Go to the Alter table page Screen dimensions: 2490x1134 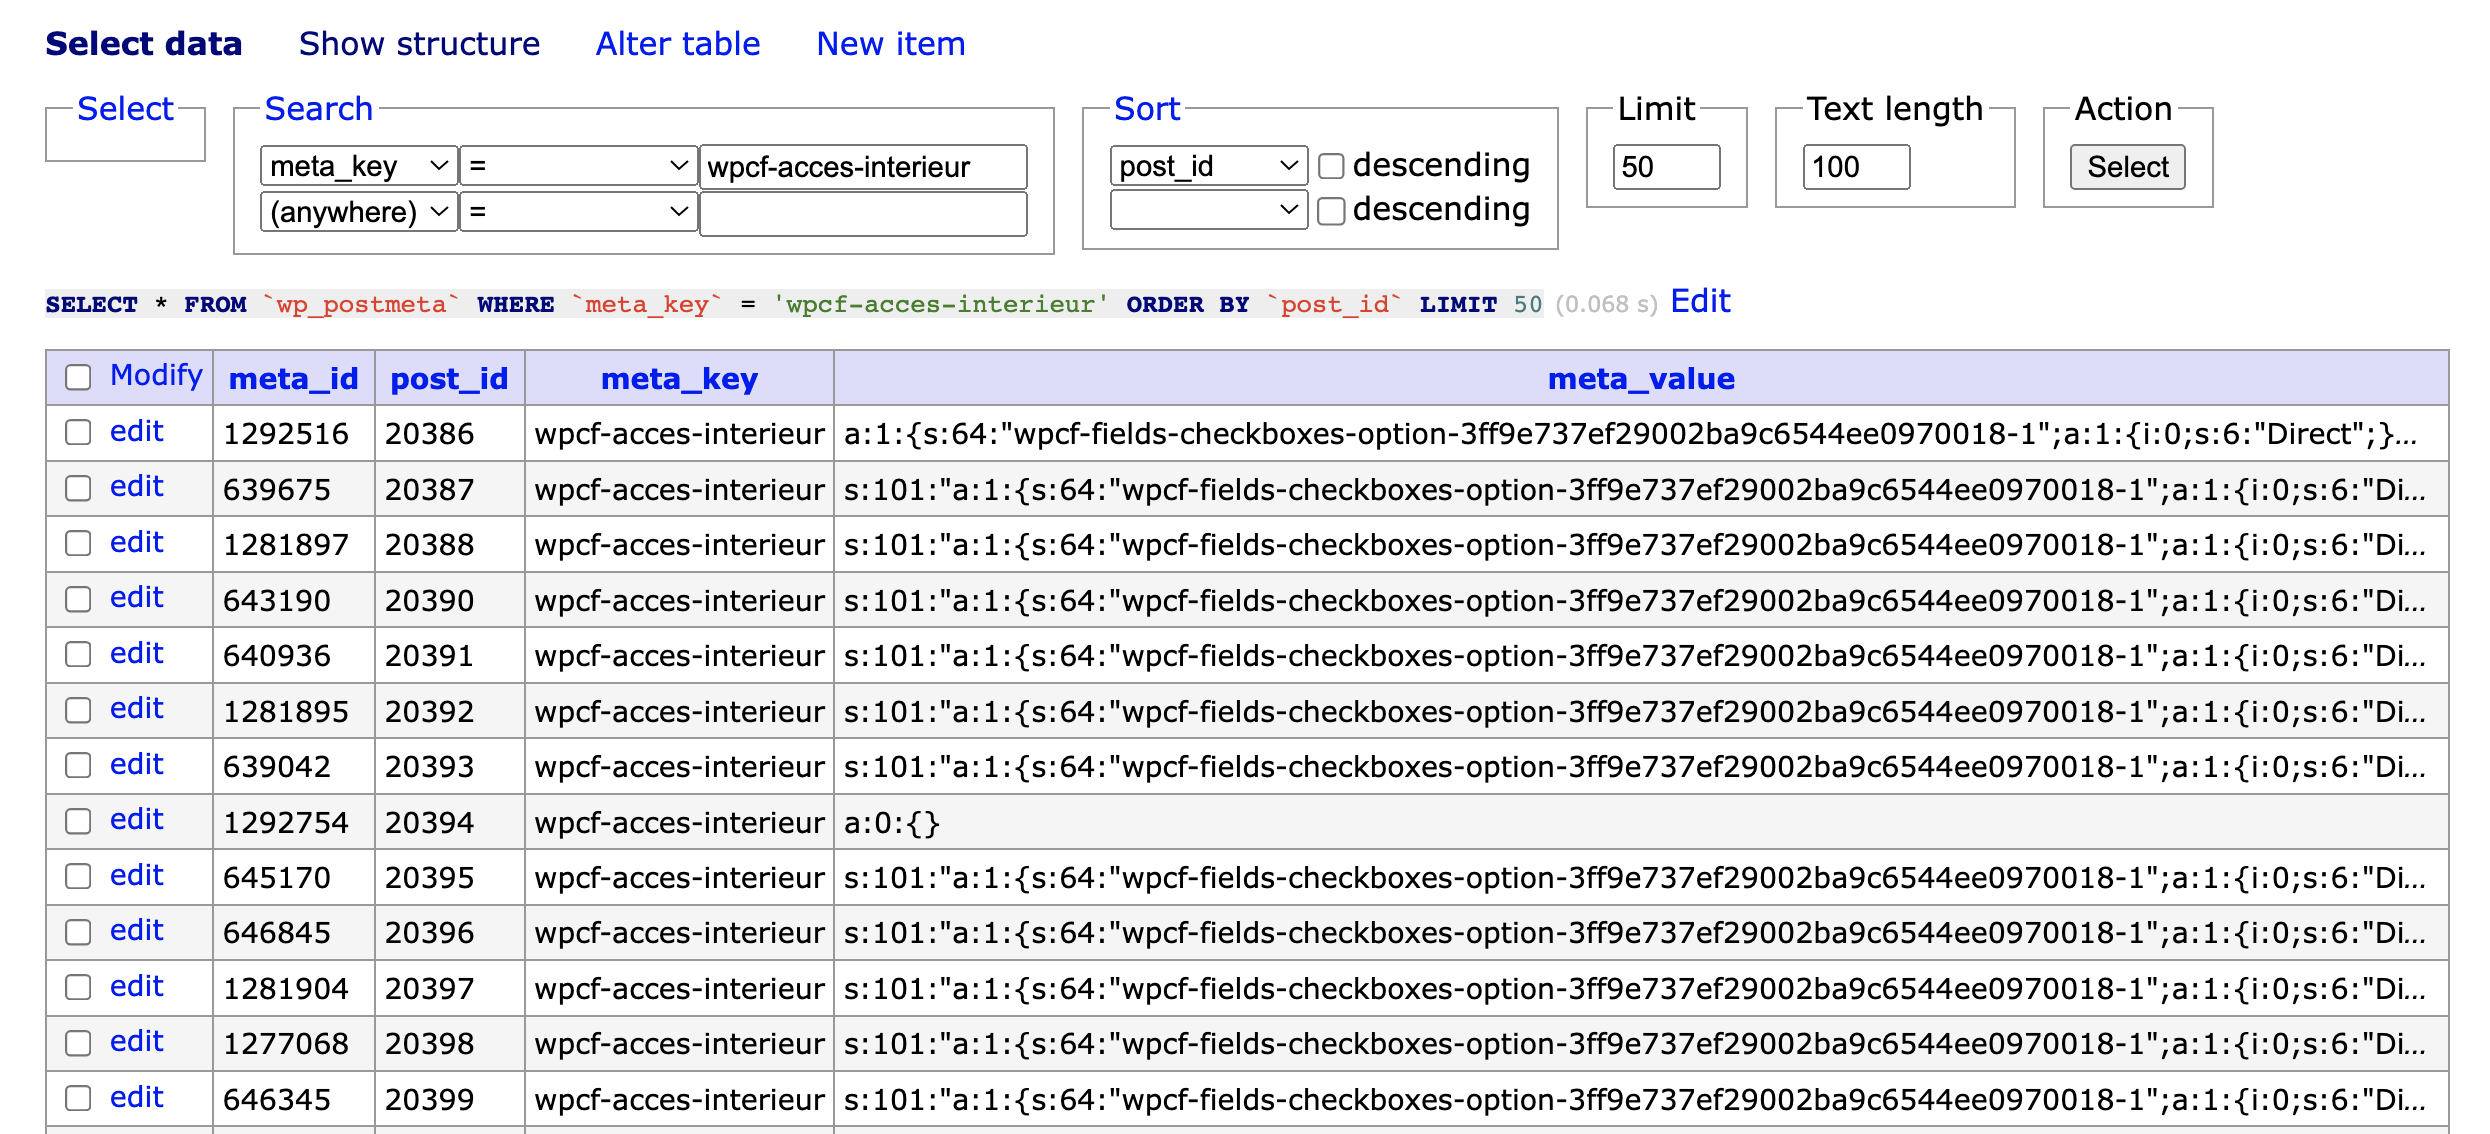click(x=678, y=44)
